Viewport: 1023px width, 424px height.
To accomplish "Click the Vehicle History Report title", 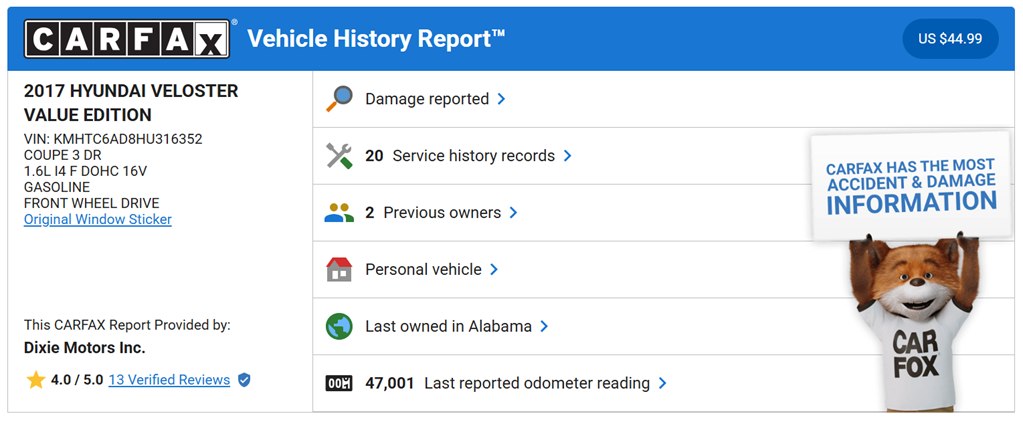I will [376, 39].
